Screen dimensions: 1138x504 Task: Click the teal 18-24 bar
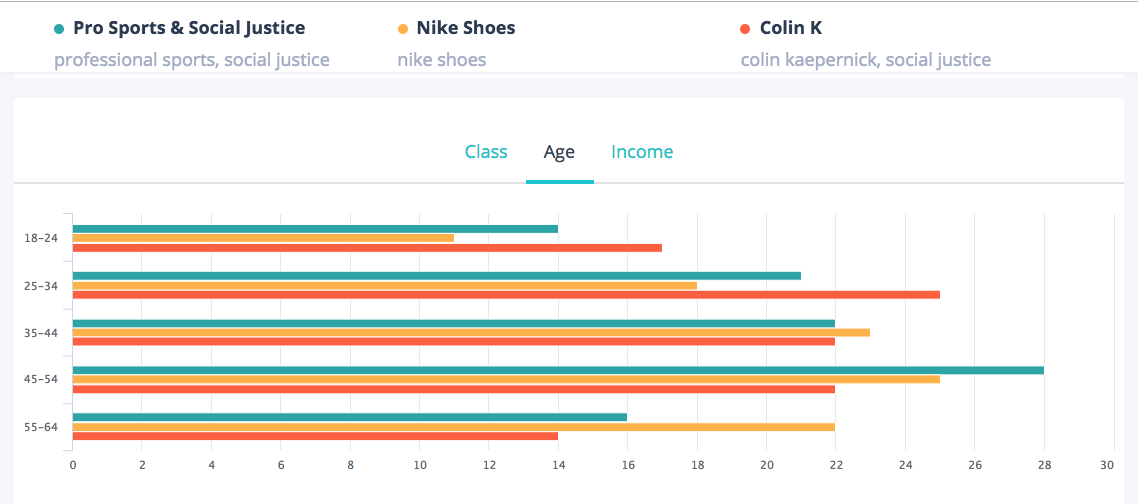[x=315, y=229]
